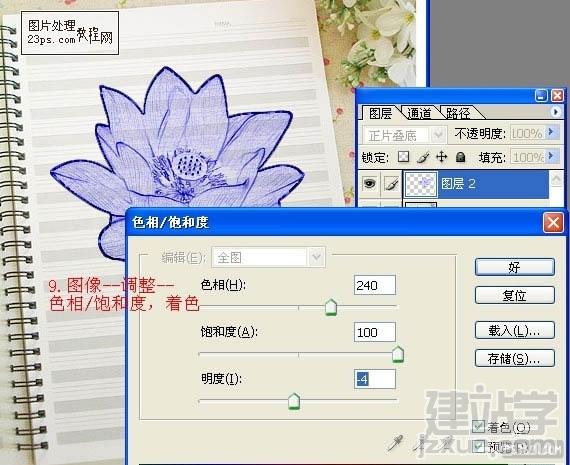Open the layers panel flyout menu arrow
Screen dimensions: 570x465
tap(555, 112)
